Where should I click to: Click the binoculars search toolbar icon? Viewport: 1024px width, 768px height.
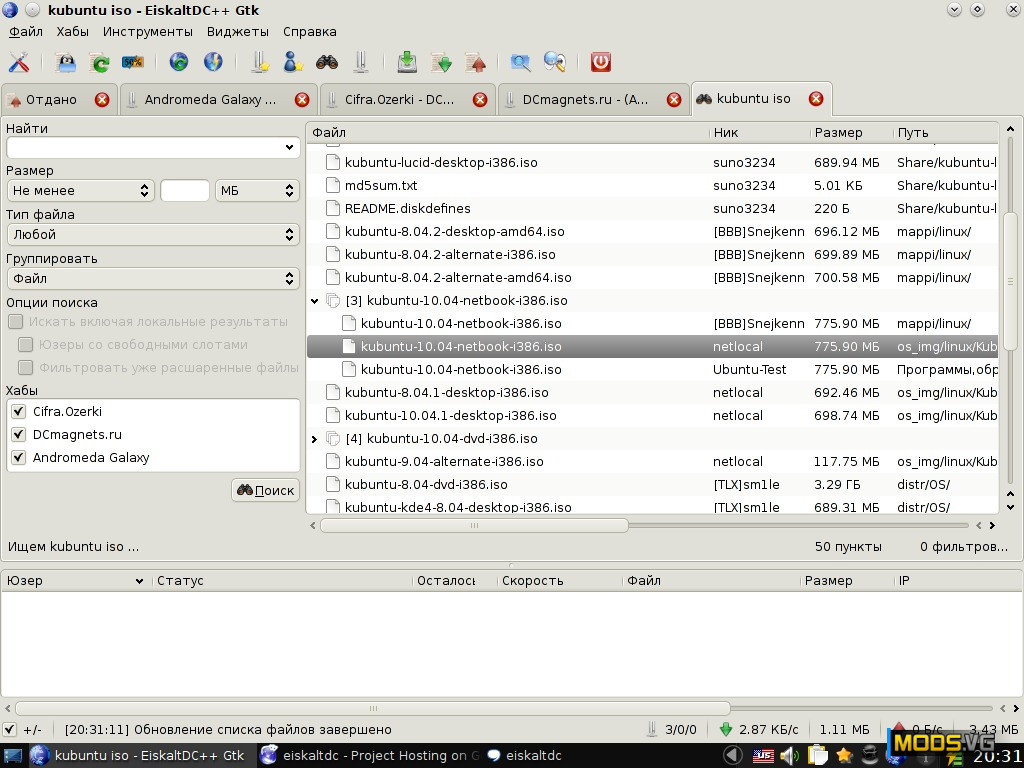[x=327, y=62]
